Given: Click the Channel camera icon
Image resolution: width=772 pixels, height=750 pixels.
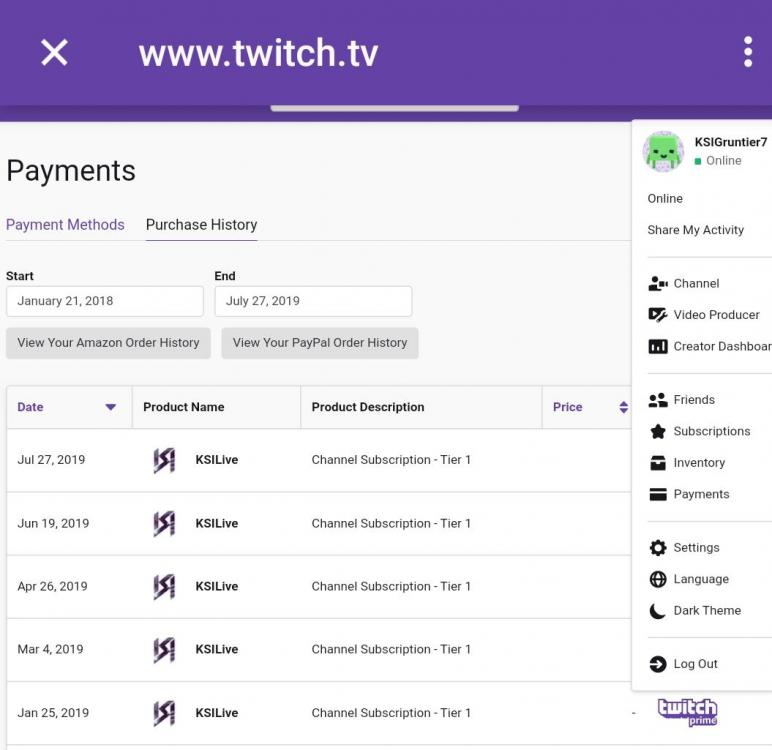Looking at the screenshot, I should [658, 284].
